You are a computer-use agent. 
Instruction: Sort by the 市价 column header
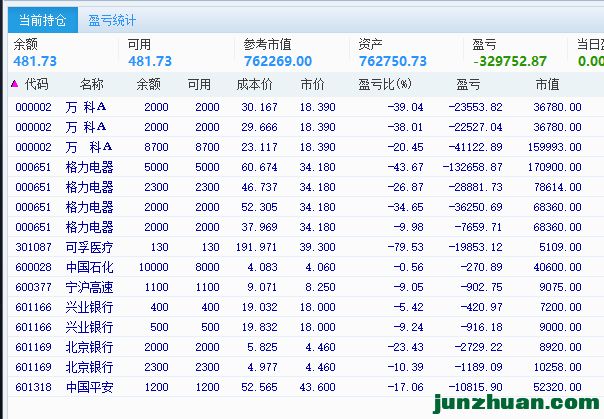click(312, 84)
